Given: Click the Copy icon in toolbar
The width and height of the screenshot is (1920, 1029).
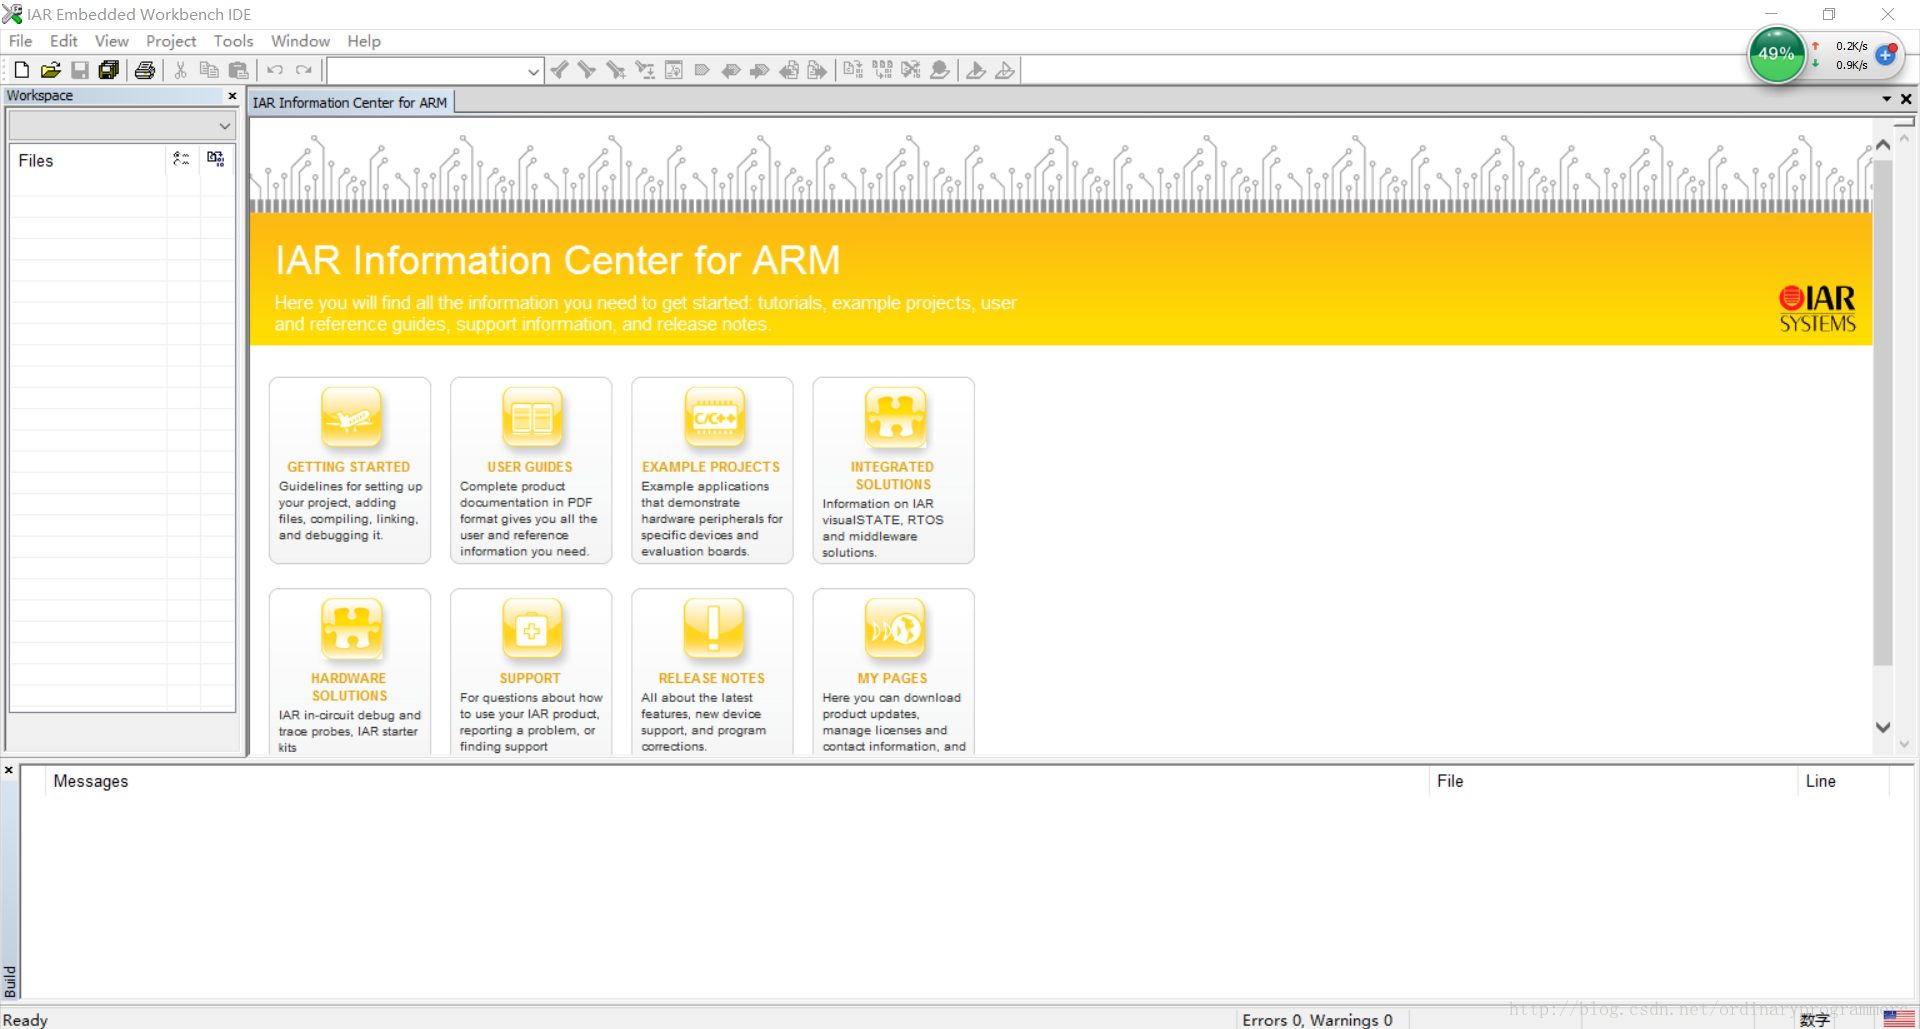Looking at the screenshot, I should coord(209,70).
